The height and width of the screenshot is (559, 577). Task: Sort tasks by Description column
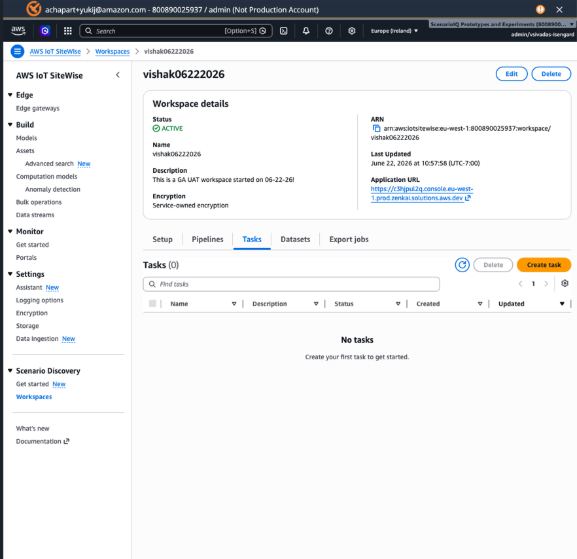tap(316, 304)
